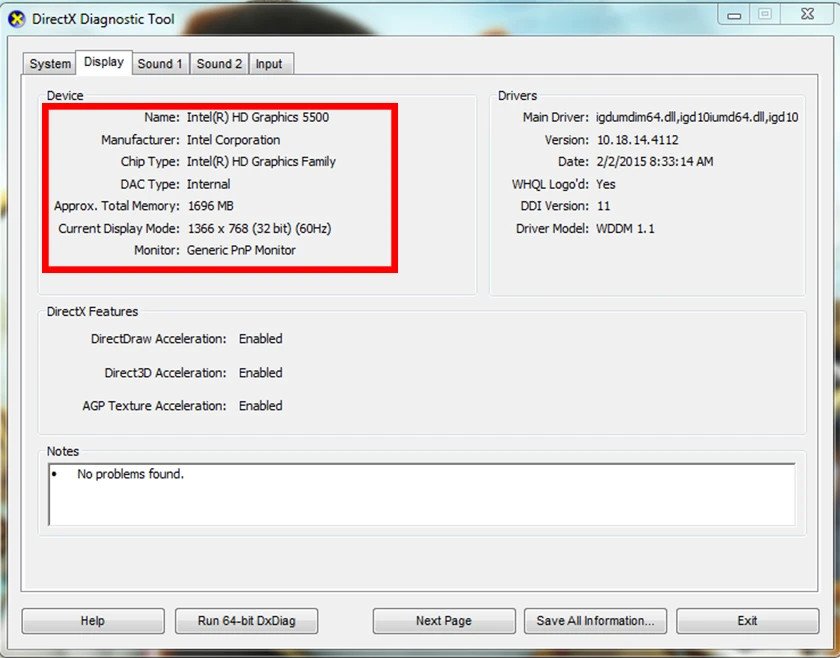Select the Display tab
The image size is (840, 658).
[x=104, y=61]
